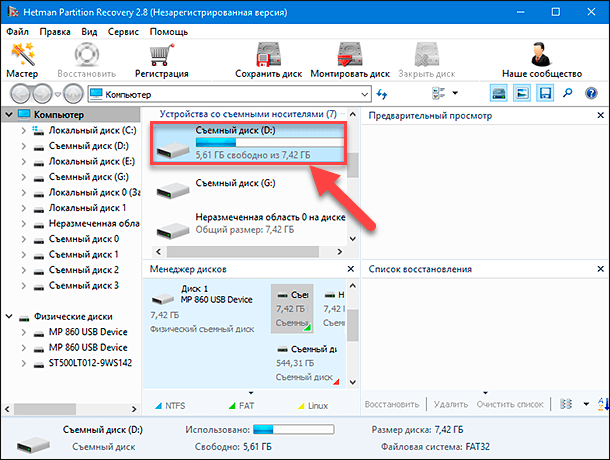Open recovery list view dropdown arrow
Viewport: 610px width, 460px height.
click(586, 404)
